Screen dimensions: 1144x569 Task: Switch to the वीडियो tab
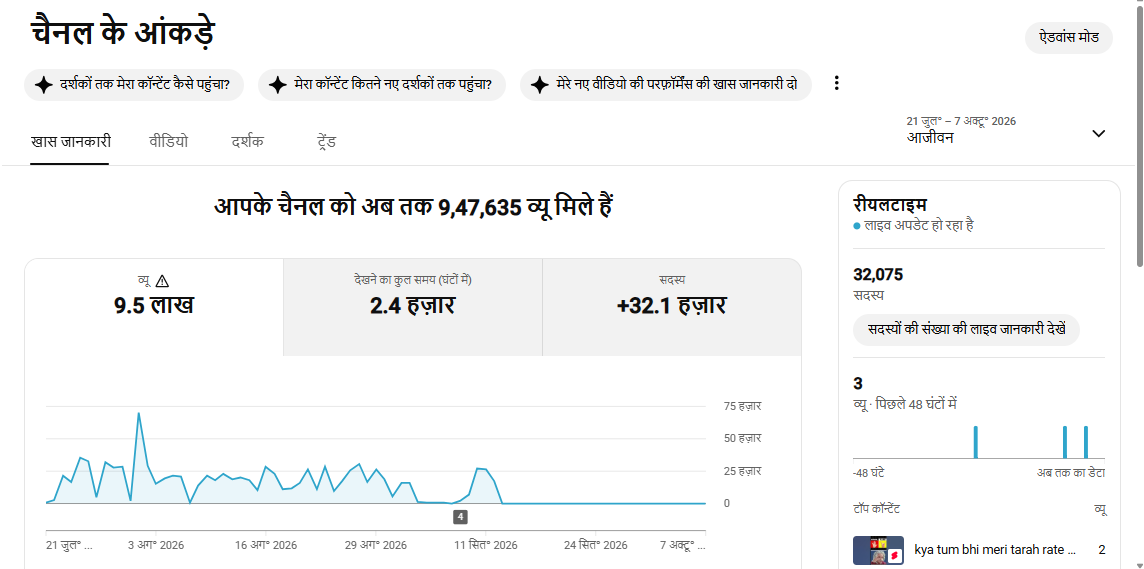(x=169, y=142)
